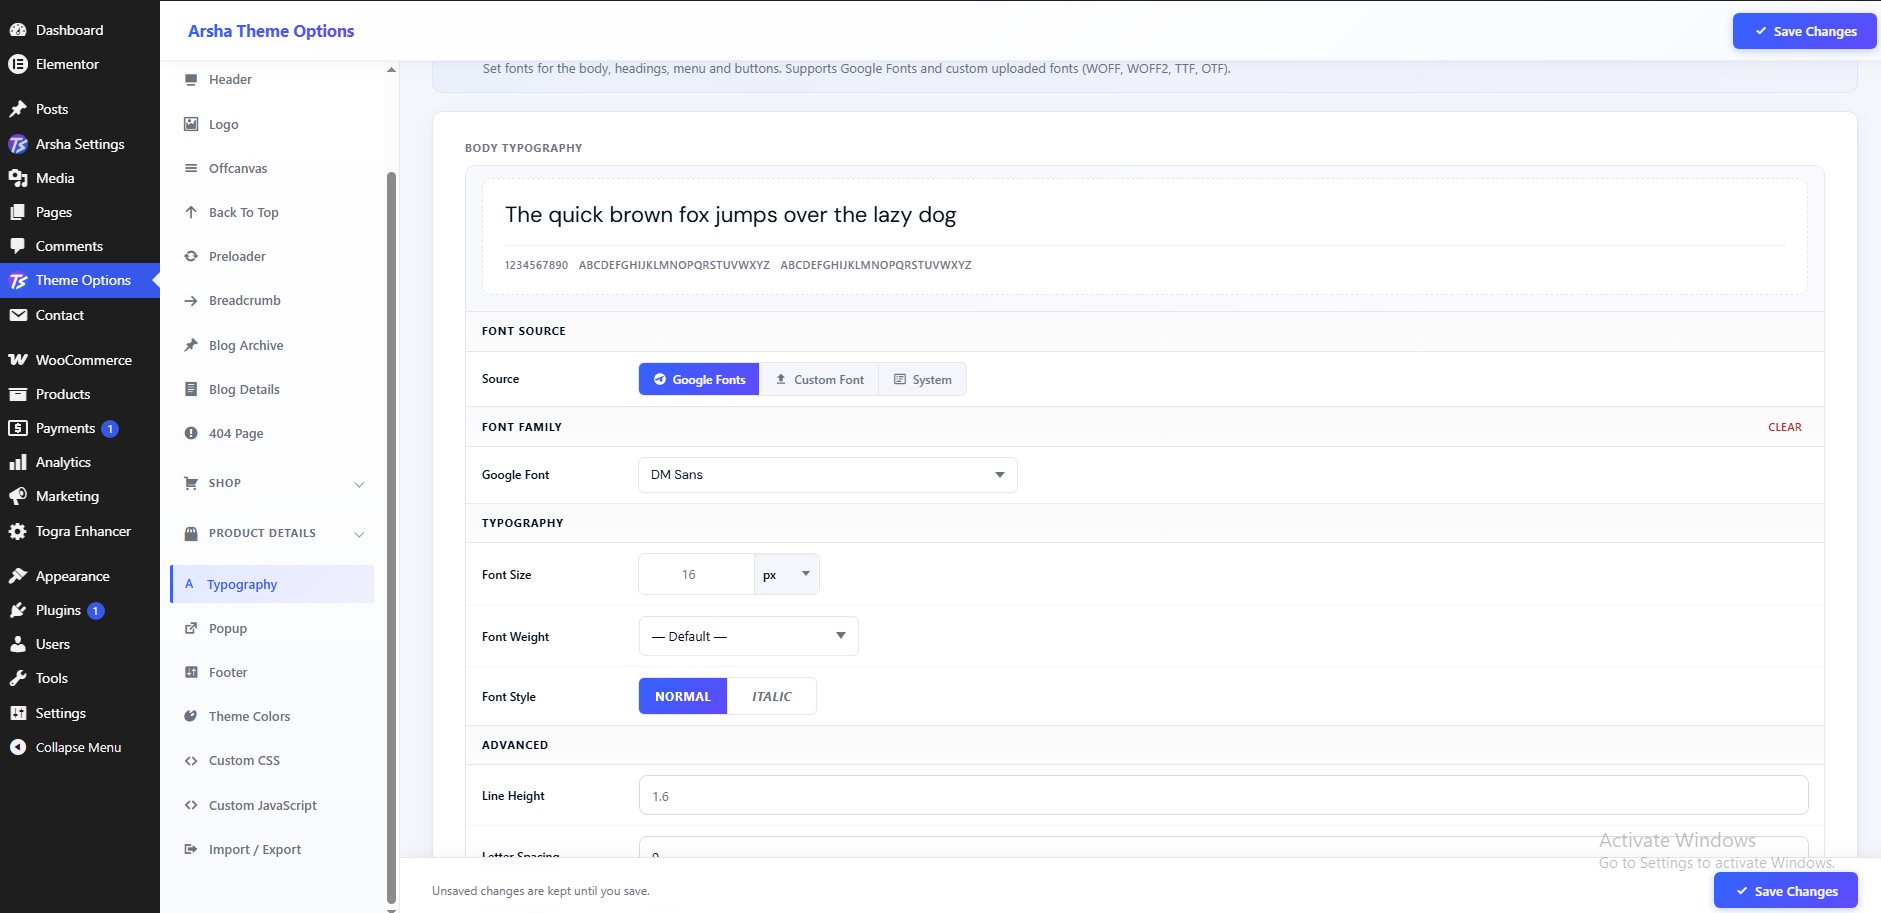The width and height of the screenshot is (1881, 913).
Task: Select Google Fonts as font source
Action: (699, 379)
